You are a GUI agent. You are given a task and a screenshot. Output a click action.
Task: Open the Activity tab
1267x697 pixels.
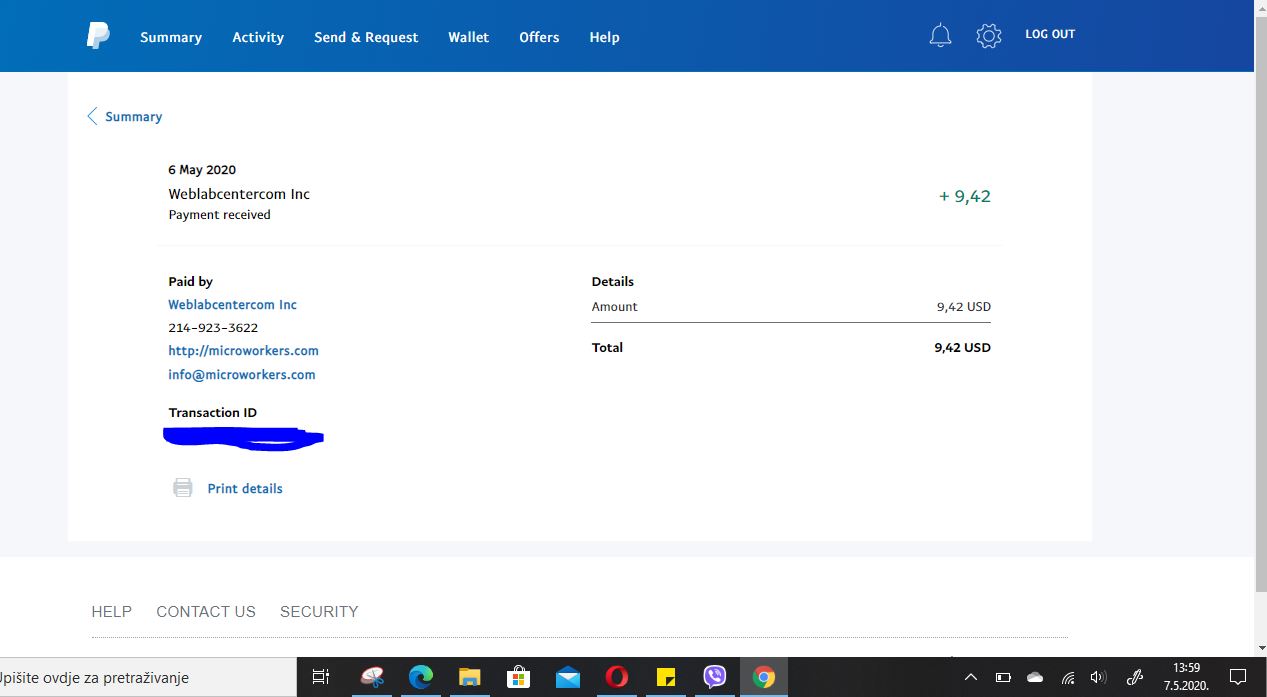point(258,37)
